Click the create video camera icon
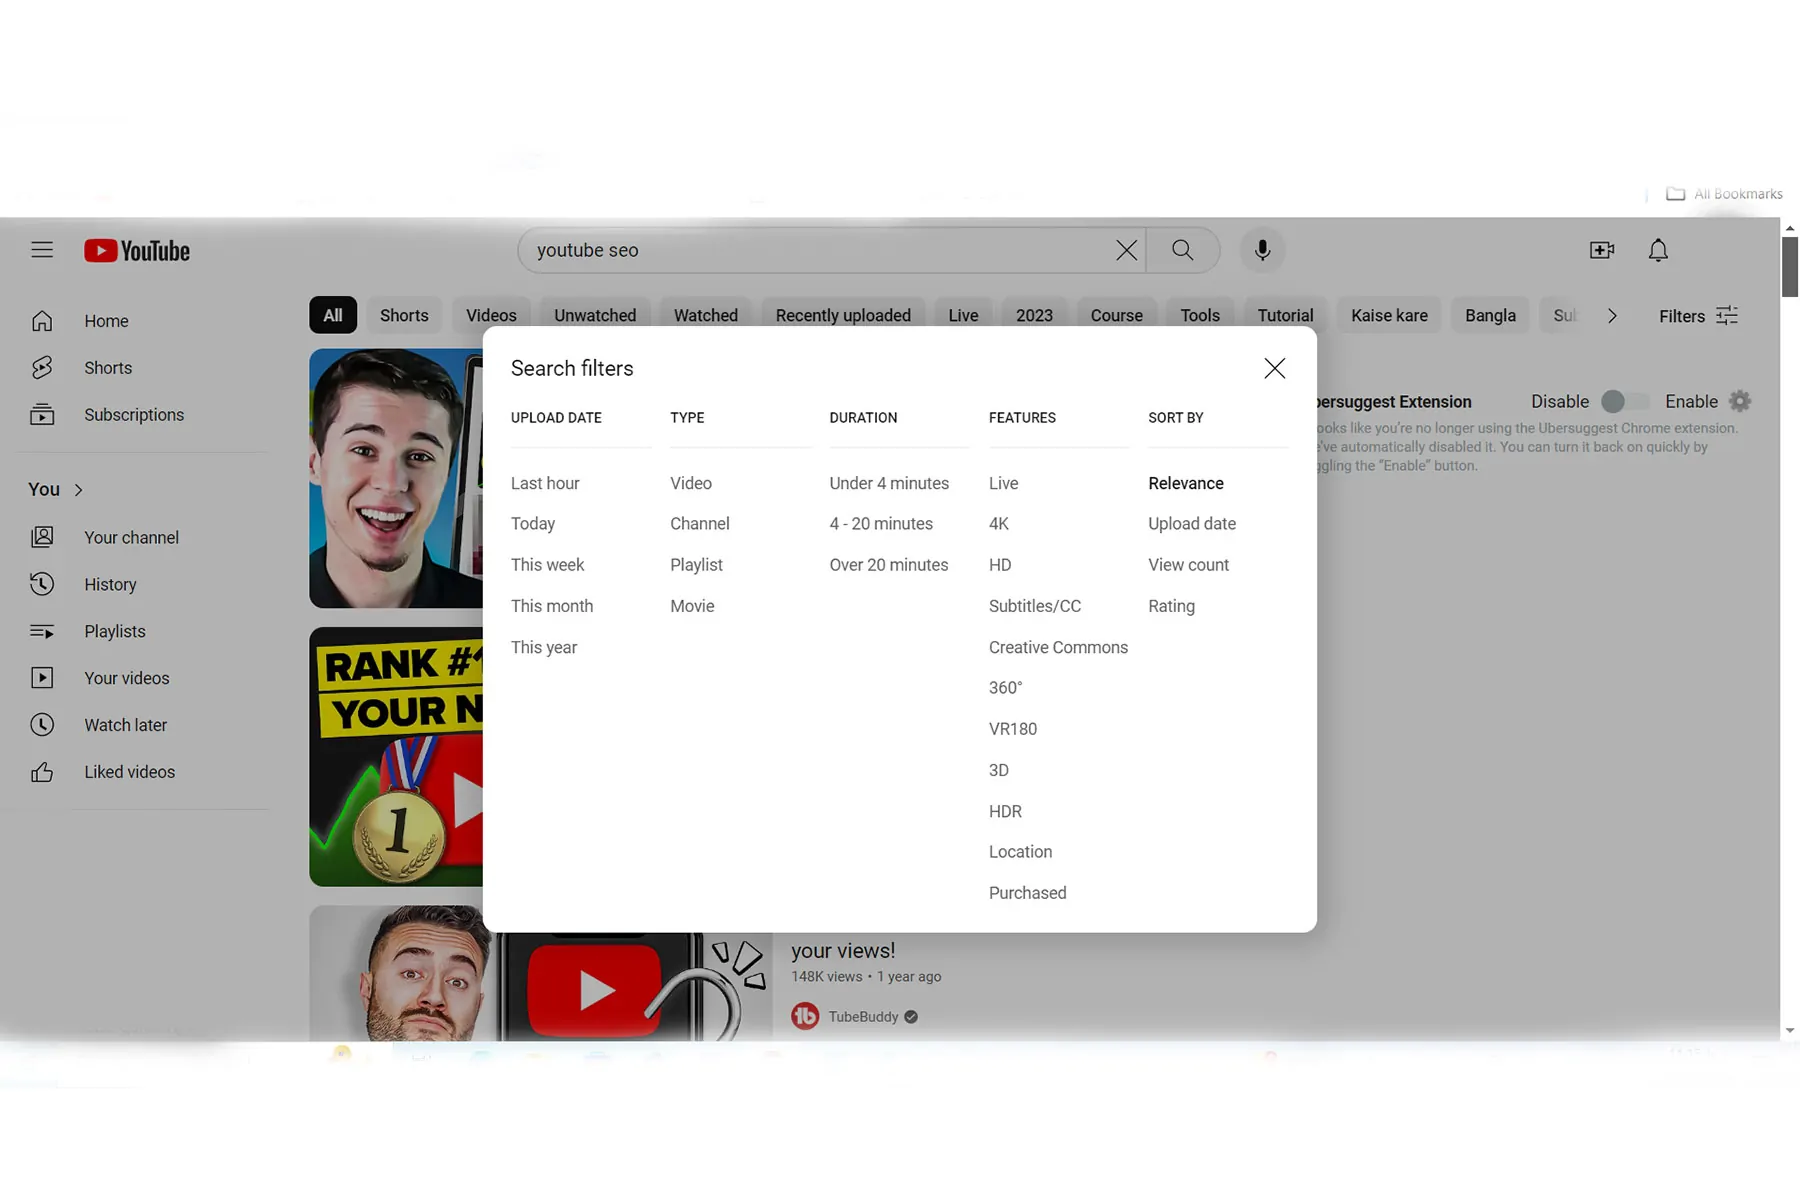The height and width of the screenshot is (1200, 1800). point(1601,250)
